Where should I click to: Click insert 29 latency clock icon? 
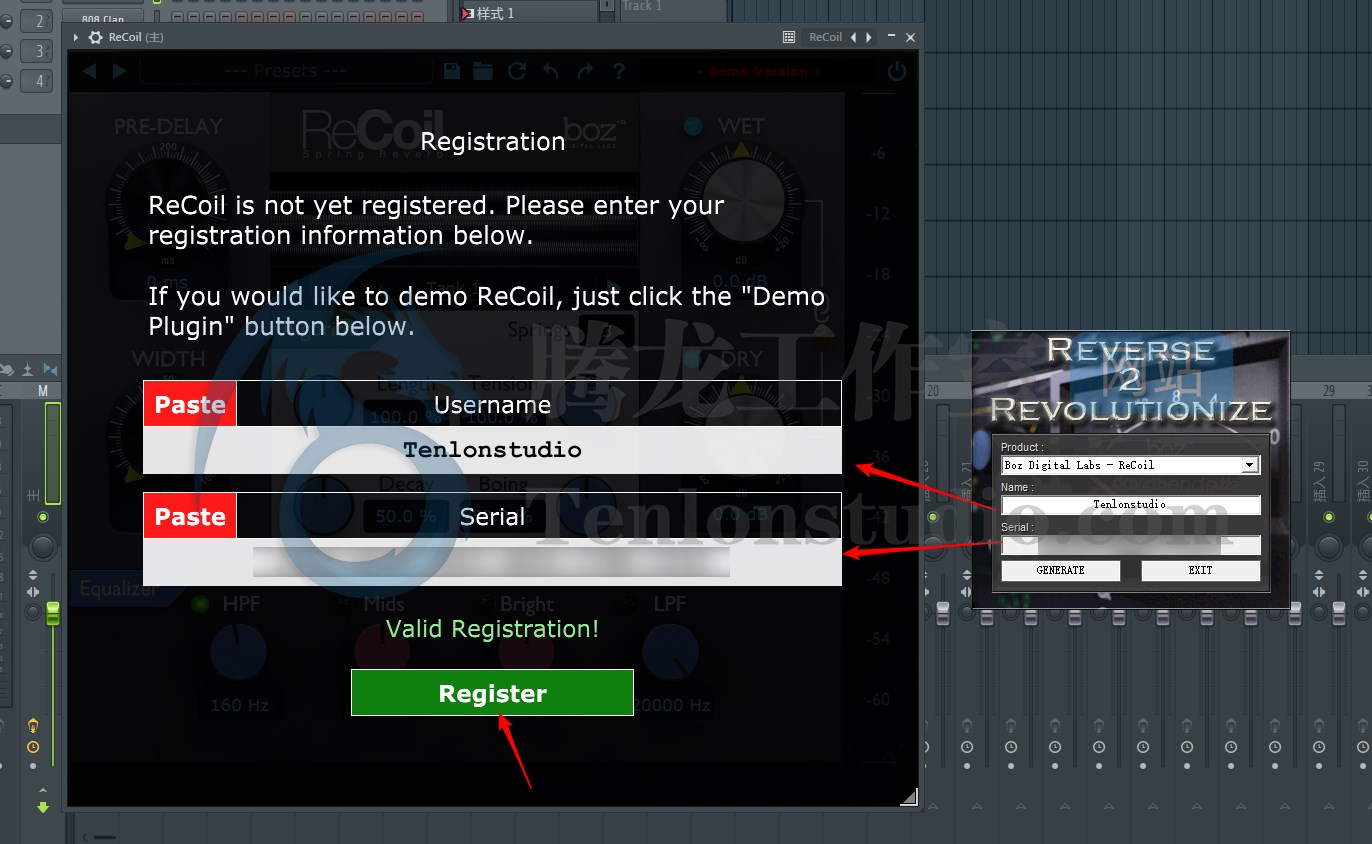[x=1319, y=747]
